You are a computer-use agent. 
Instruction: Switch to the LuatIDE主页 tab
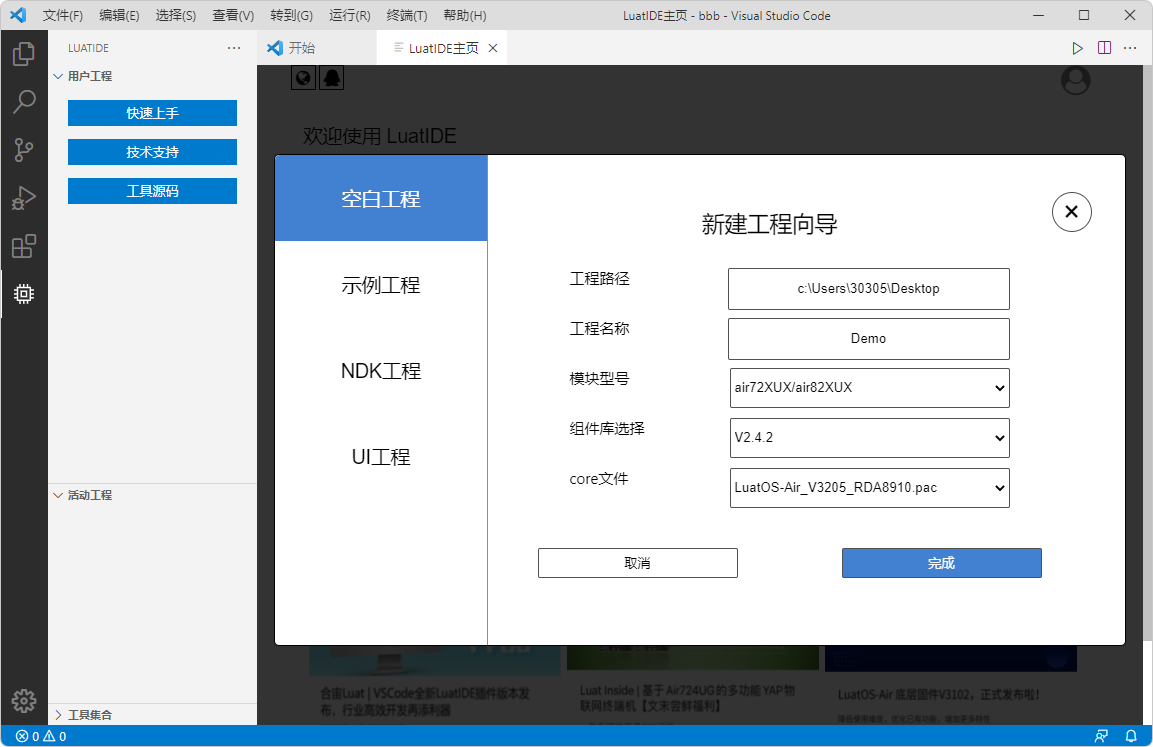pyautogui.click(x=443, y=48)
